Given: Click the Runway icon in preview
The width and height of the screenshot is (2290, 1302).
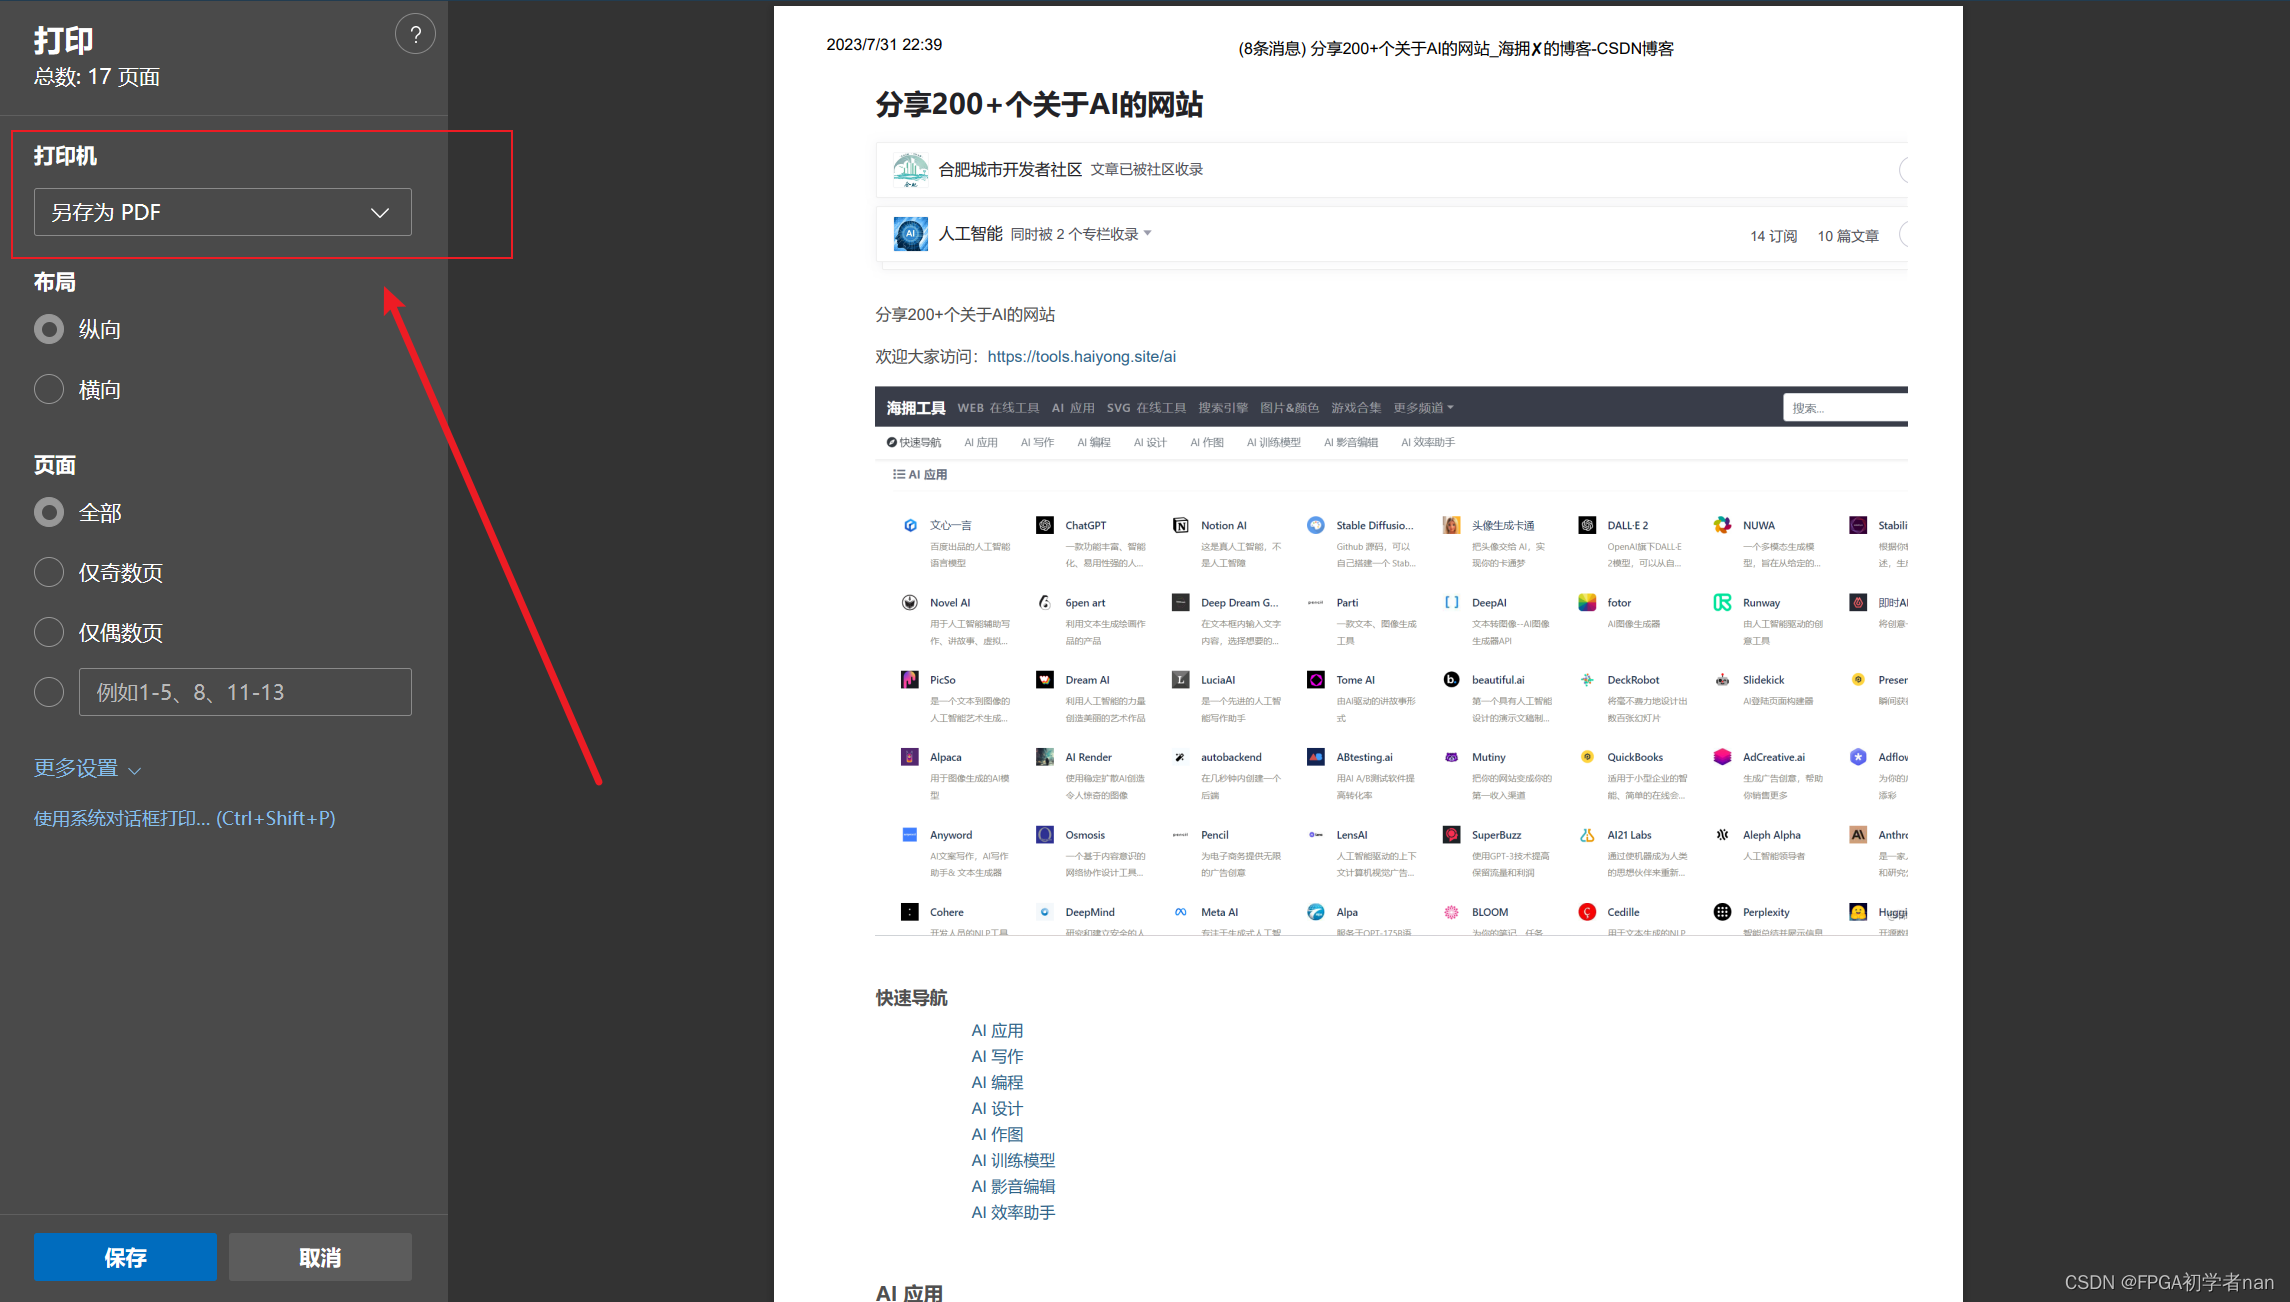Looking at the screenshot, I should (x=1722, y=602).
